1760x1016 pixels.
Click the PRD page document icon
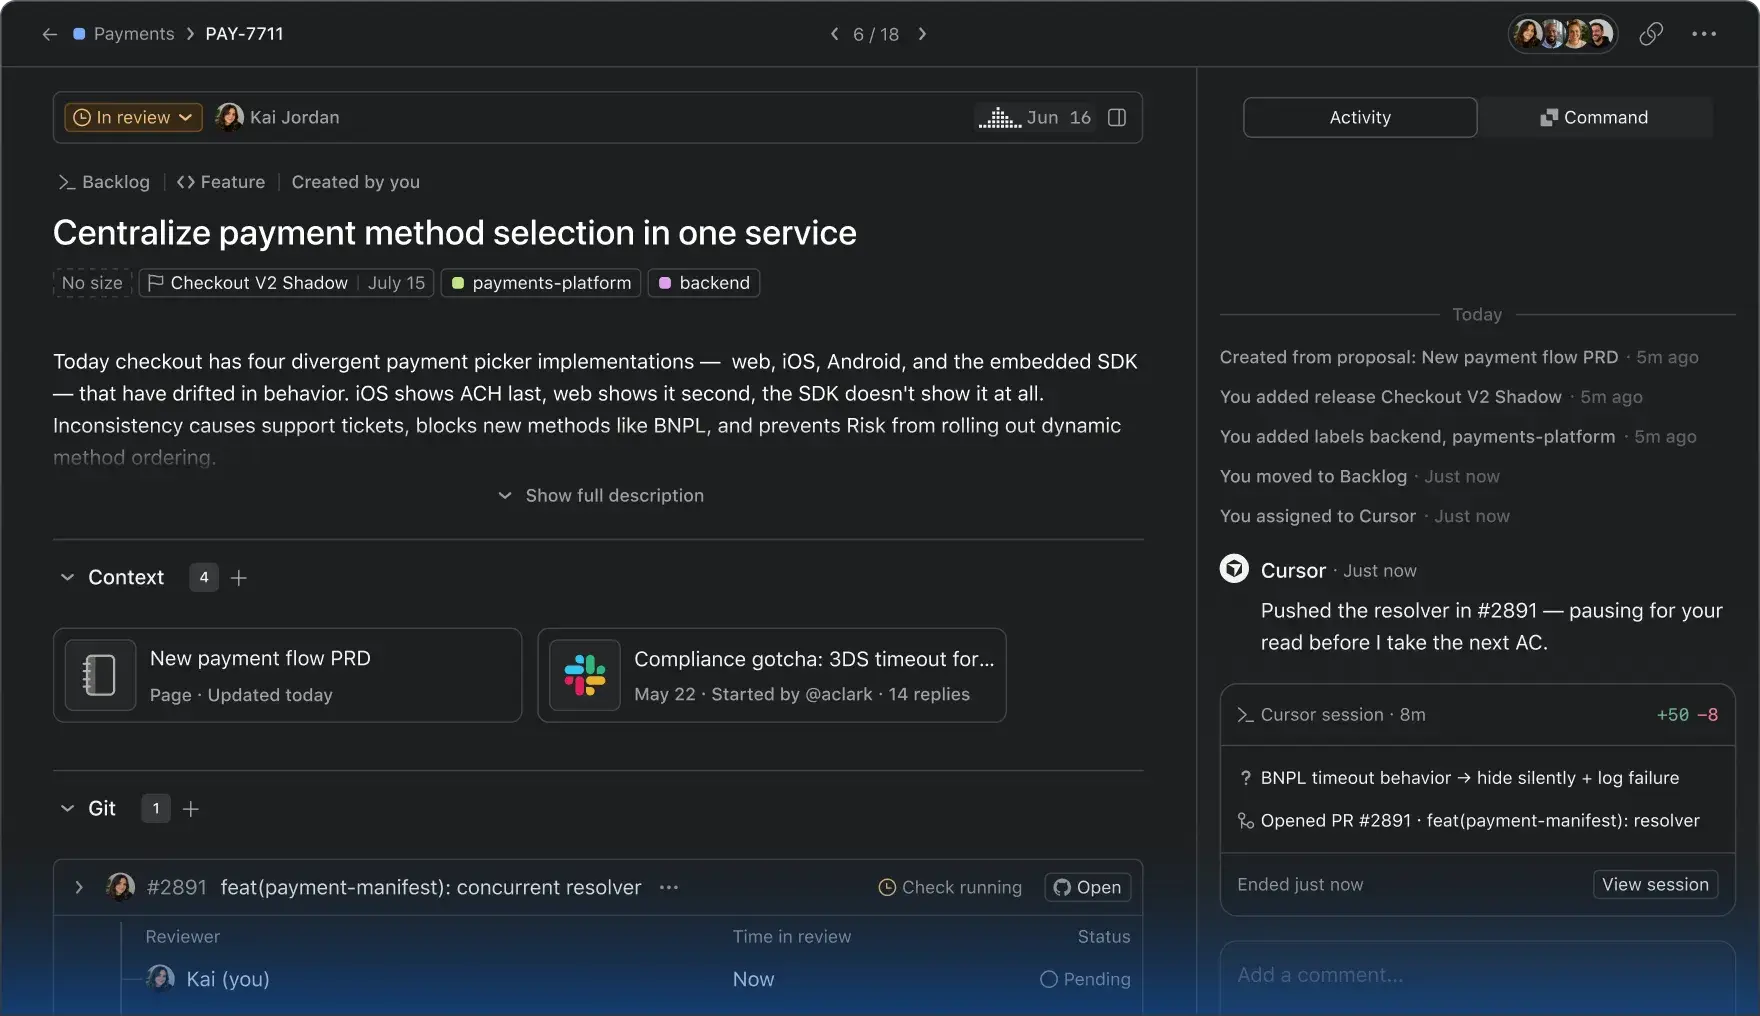(100, 675)
